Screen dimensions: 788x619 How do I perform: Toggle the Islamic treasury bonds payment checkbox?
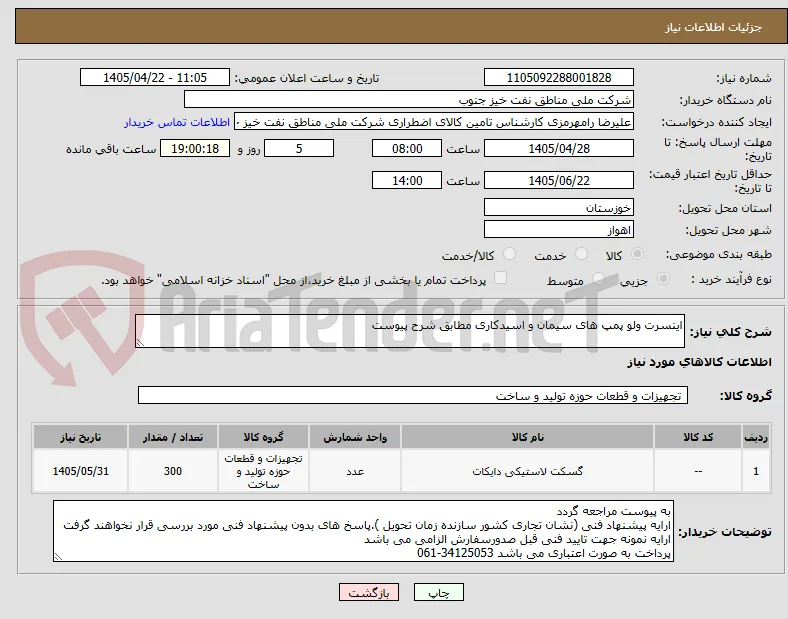(x=500, y=278)
